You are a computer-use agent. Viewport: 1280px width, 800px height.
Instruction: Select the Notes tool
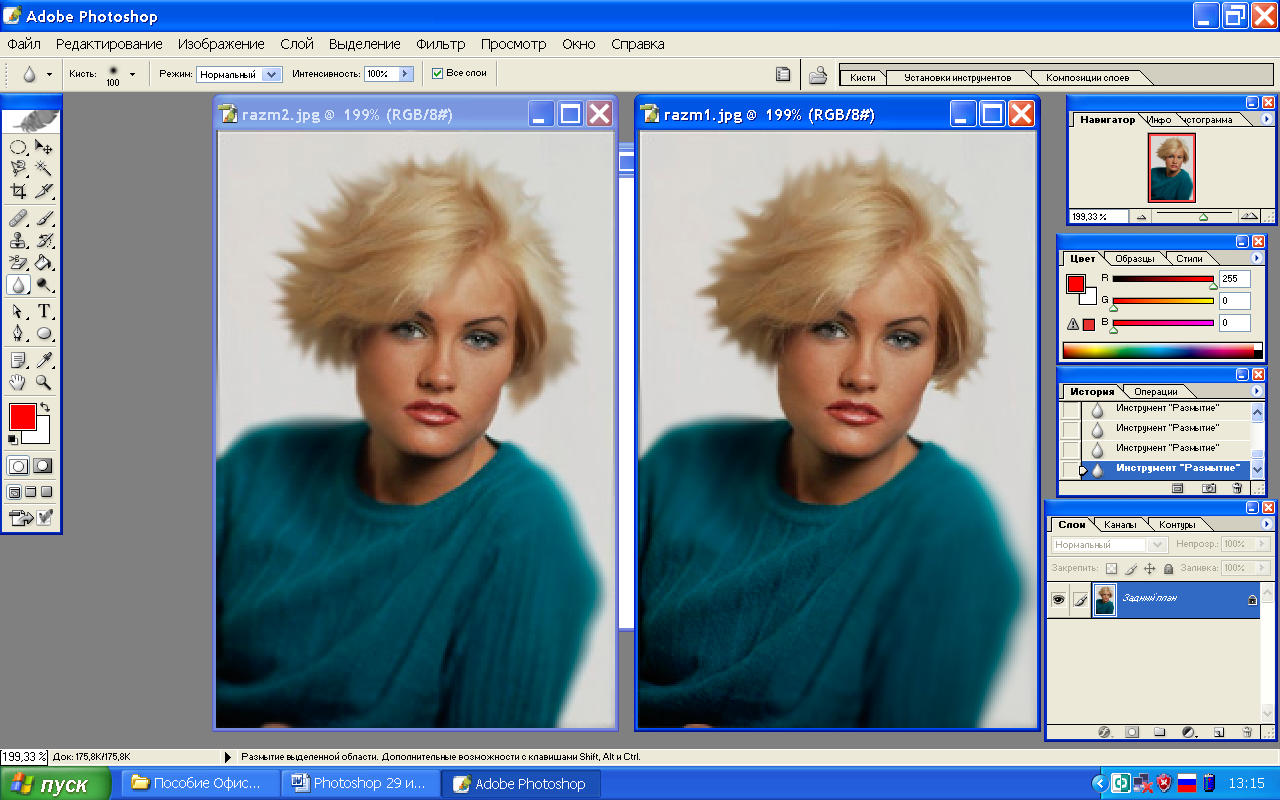[x=18, y=360]
